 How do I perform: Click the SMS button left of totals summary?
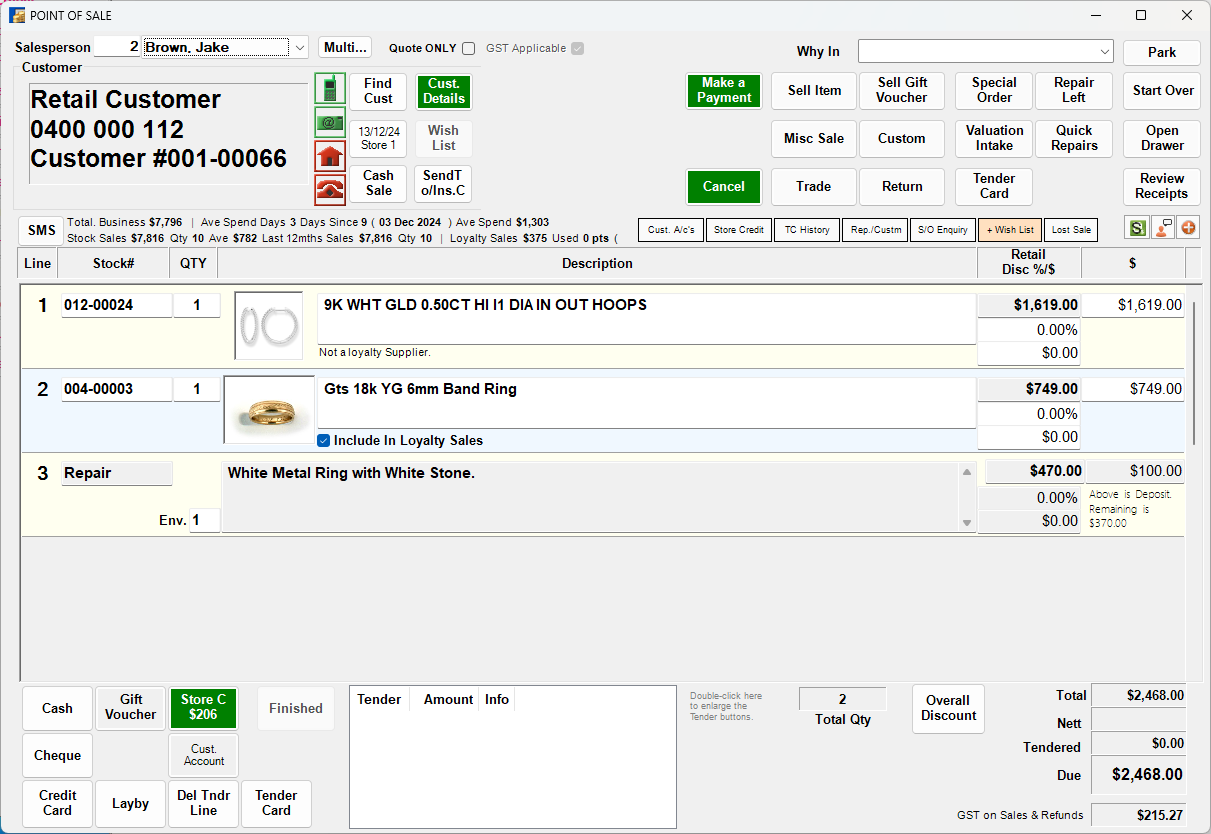(x=40, y=230)
